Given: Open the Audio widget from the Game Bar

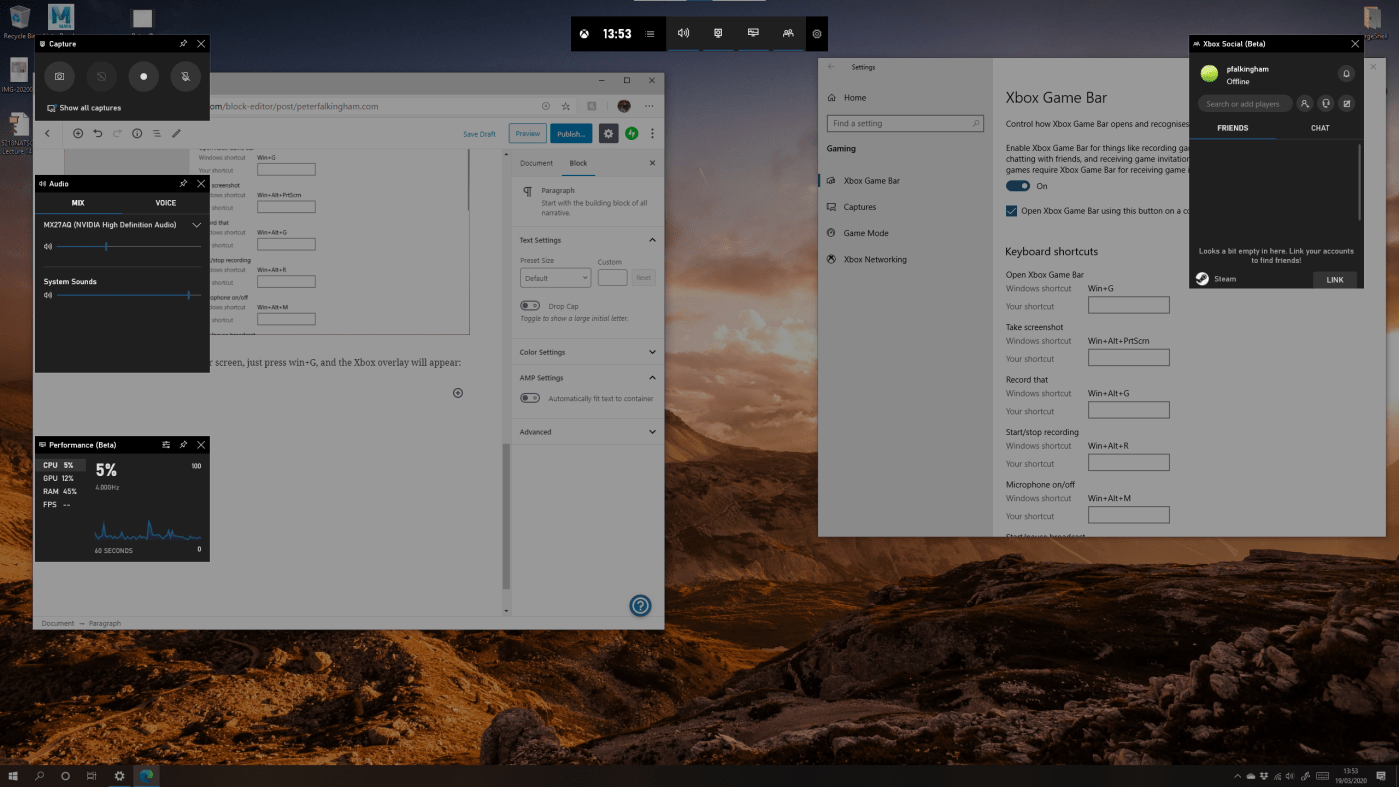Looking at the screenshot, I should pyautogui.click(x=683, y=33).
